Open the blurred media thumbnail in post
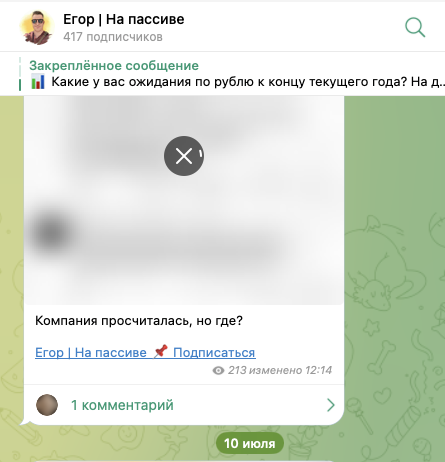 coord(184,200)
